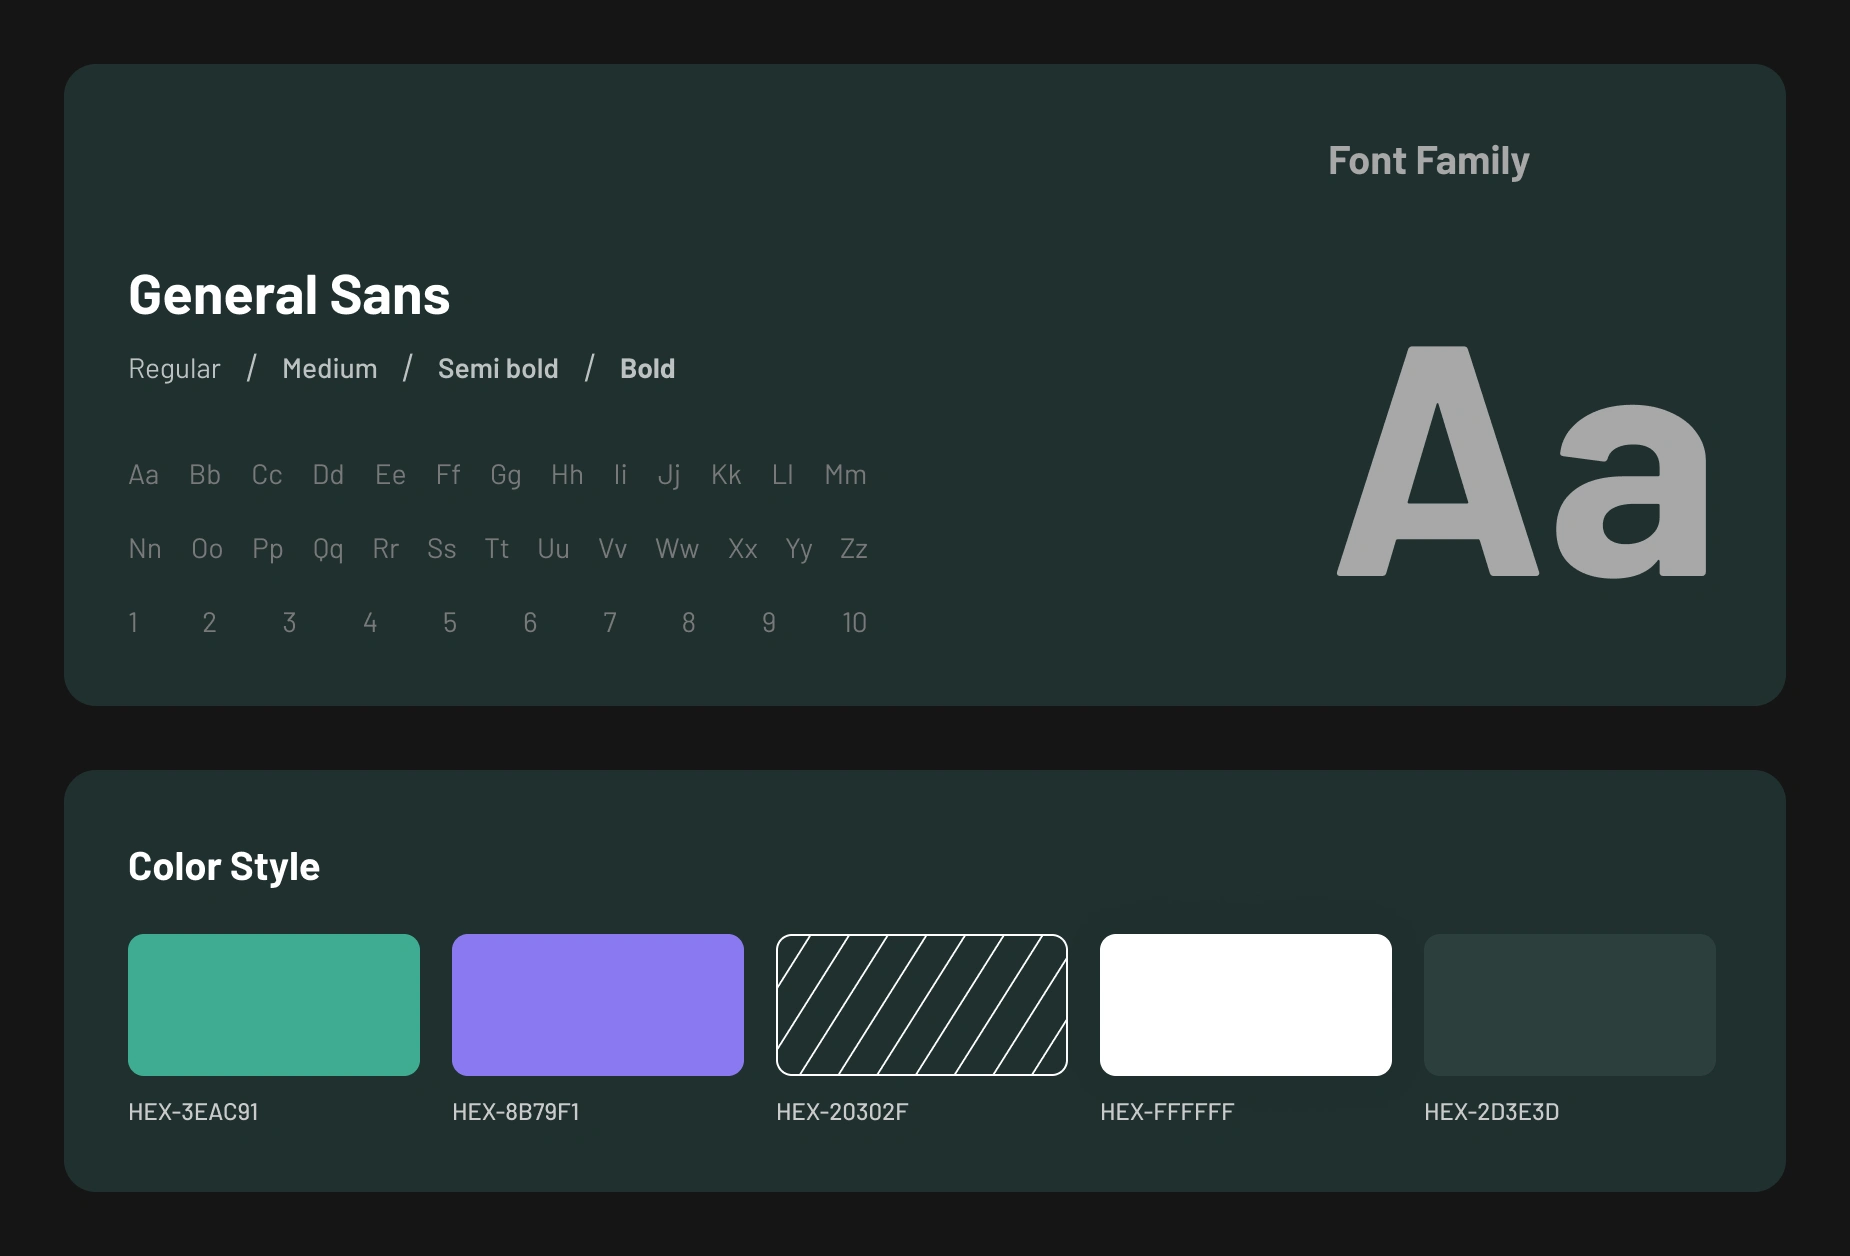
Task: Select the Semi bold weight label
Action: [x=498, y=369]
